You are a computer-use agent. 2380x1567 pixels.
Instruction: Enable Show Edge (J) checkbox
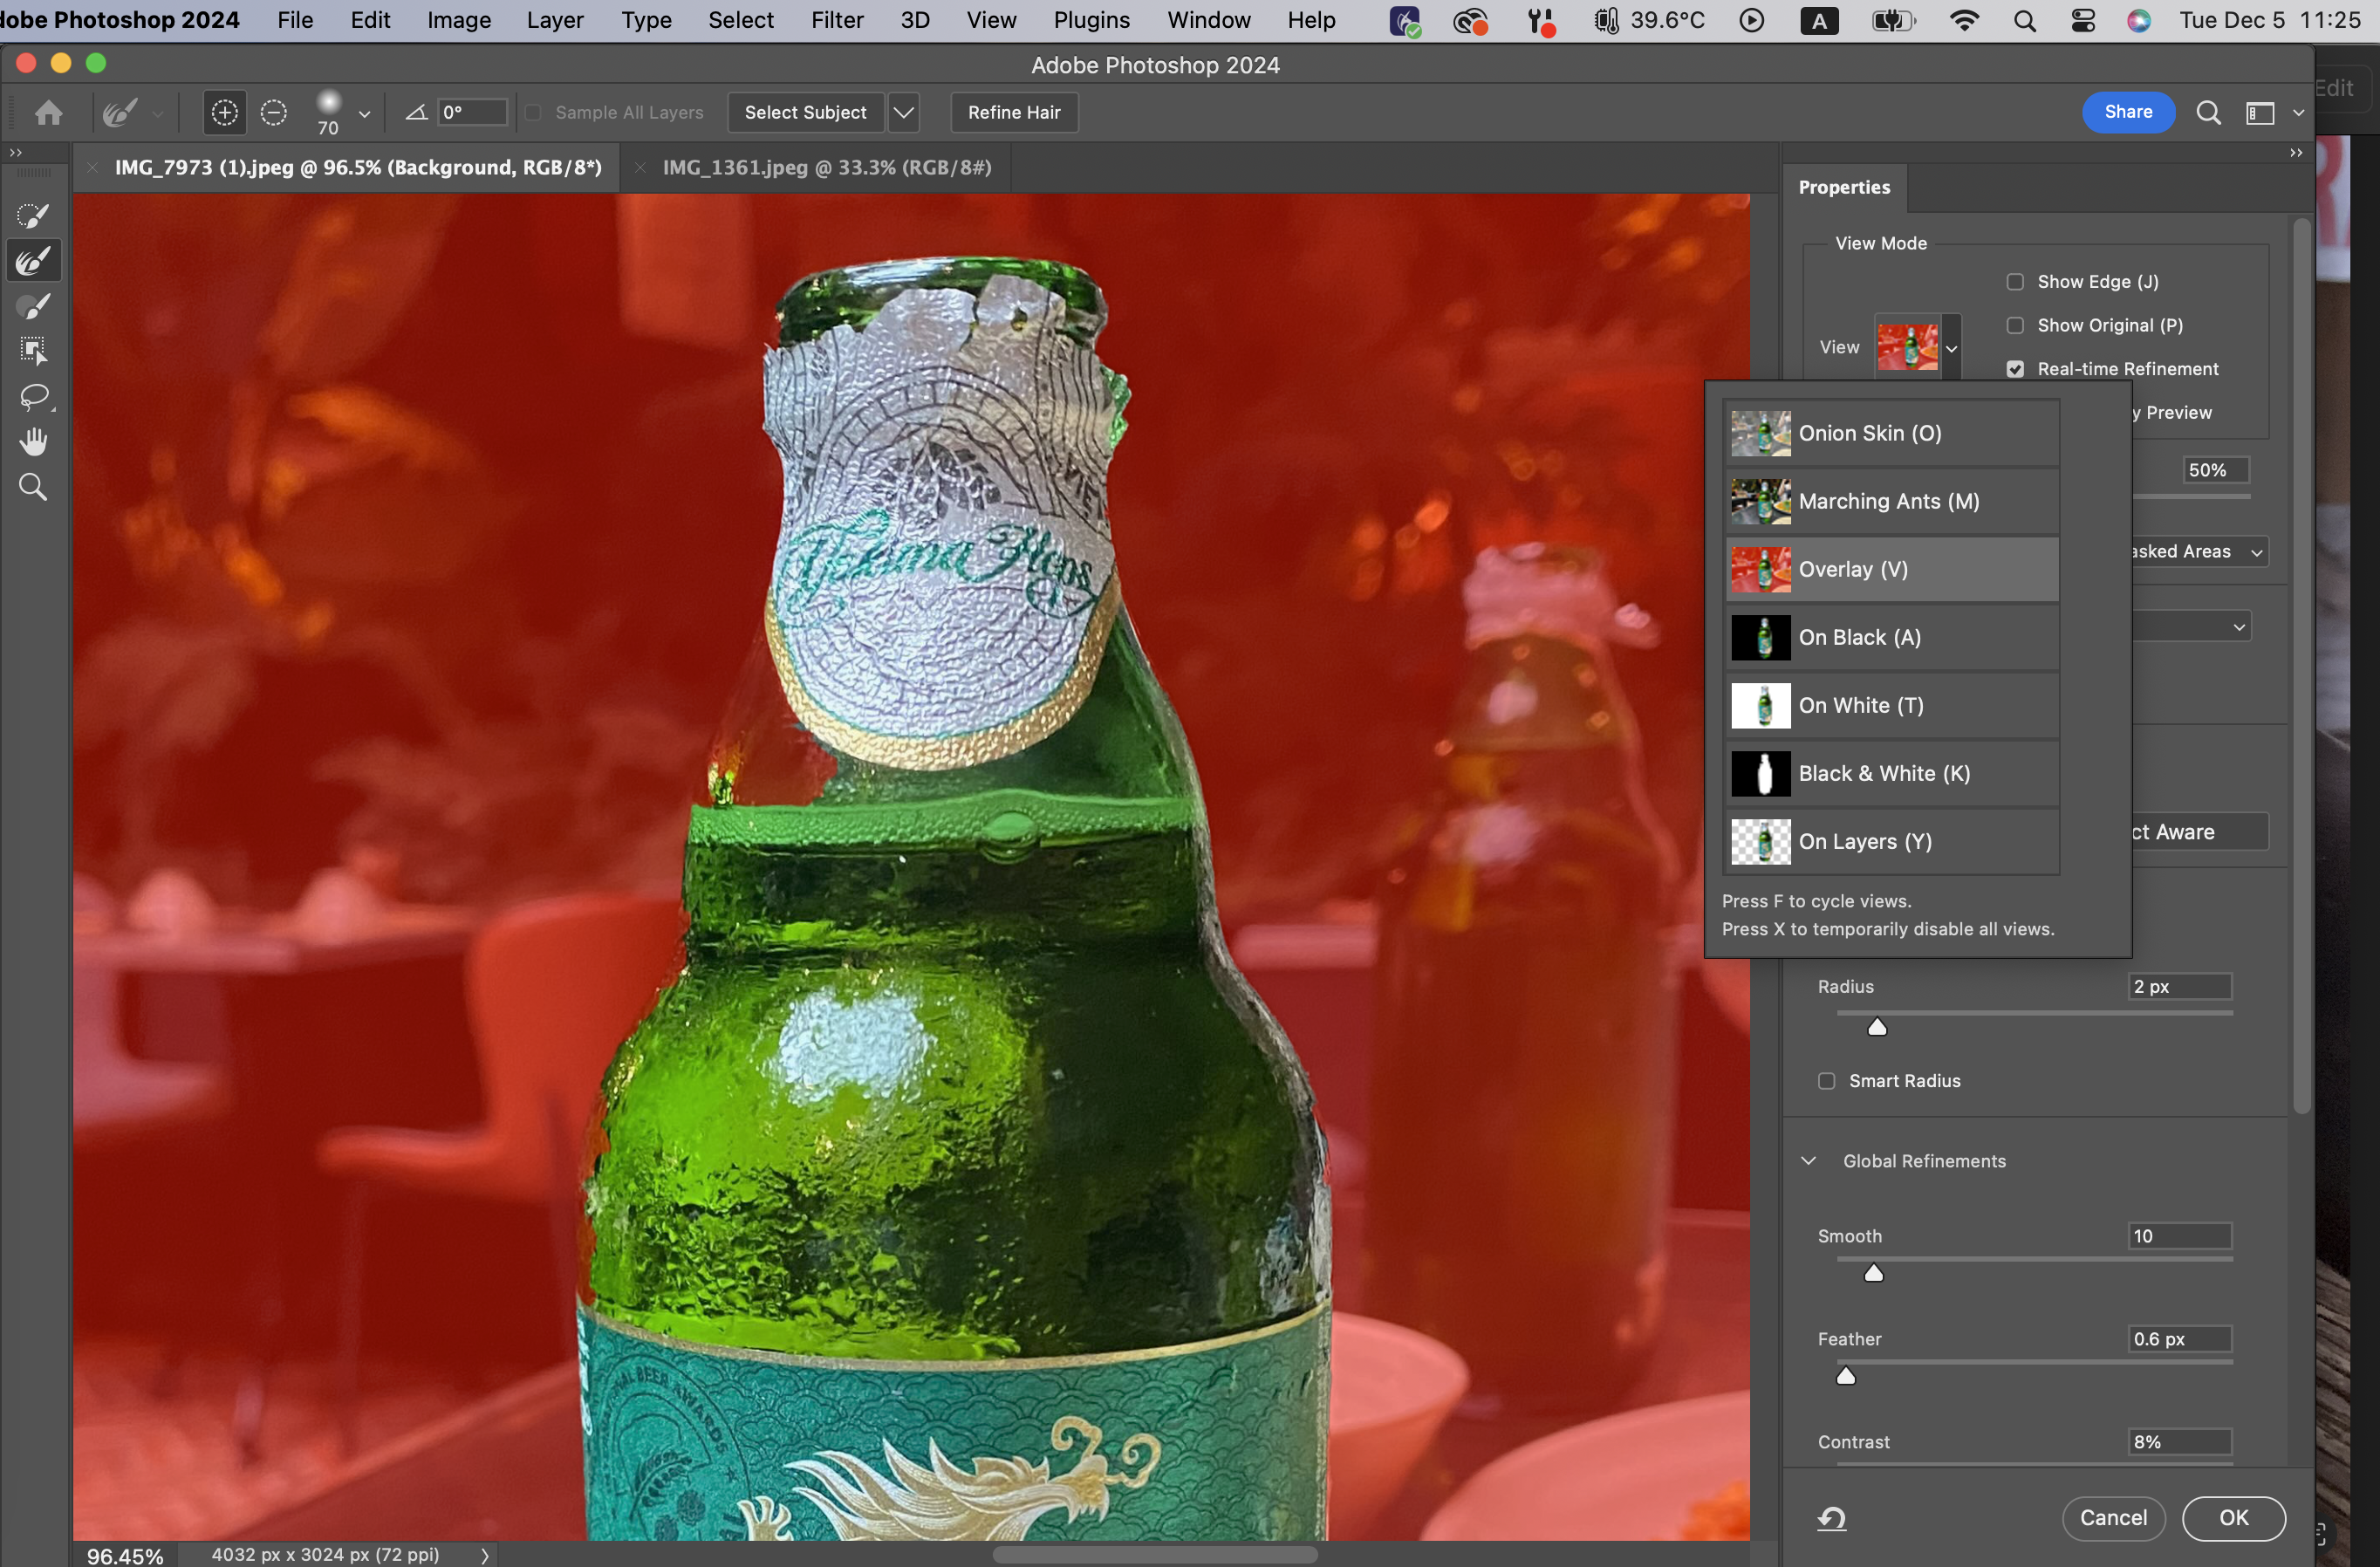pos(2015,282)
